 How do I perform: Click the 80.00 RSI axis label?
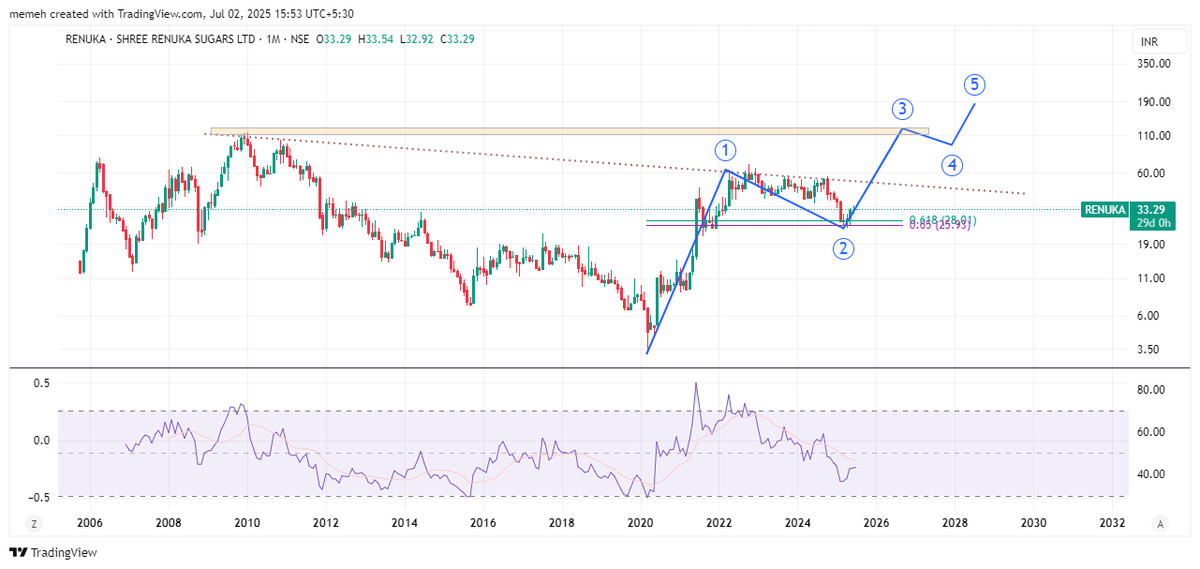(1150, 390)
